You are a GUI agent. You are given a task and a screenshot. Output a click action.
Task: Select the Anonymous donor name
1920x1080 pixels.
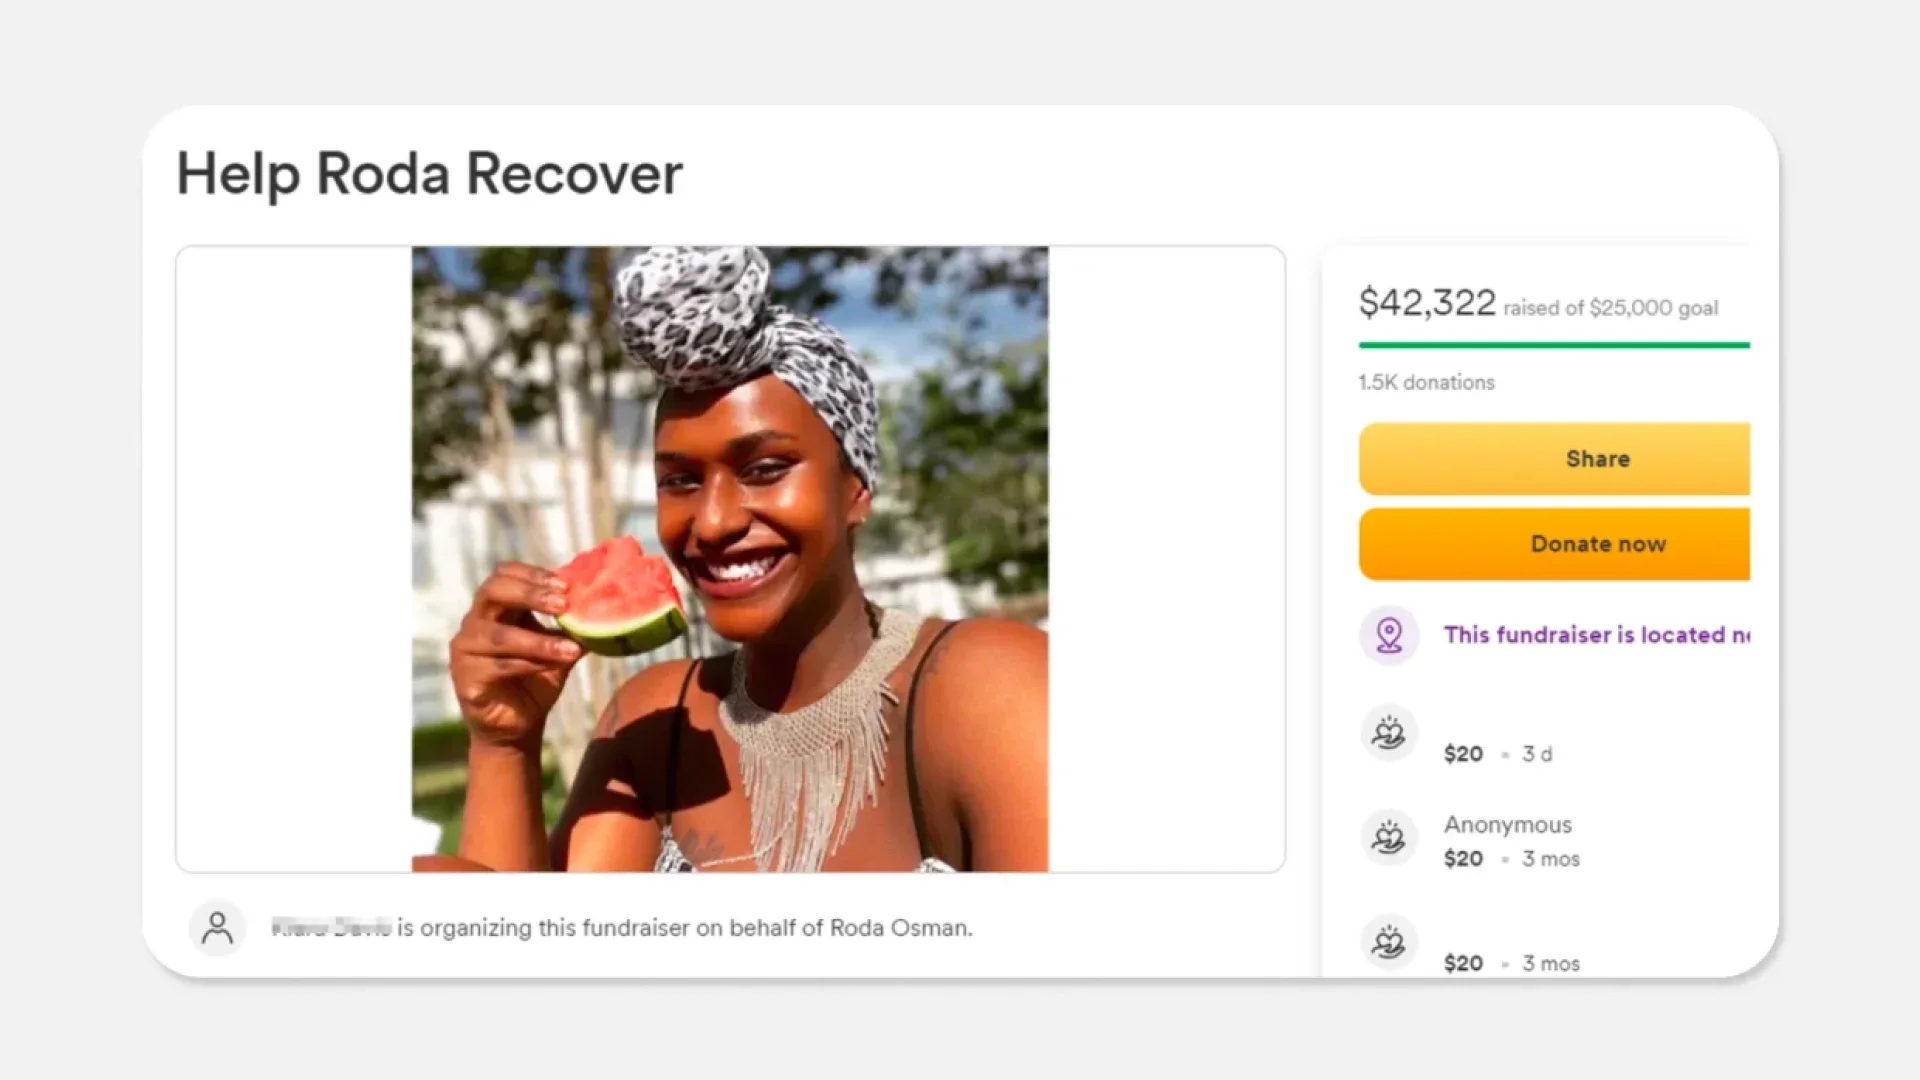pyautogui.click(x=1507, y=825)
